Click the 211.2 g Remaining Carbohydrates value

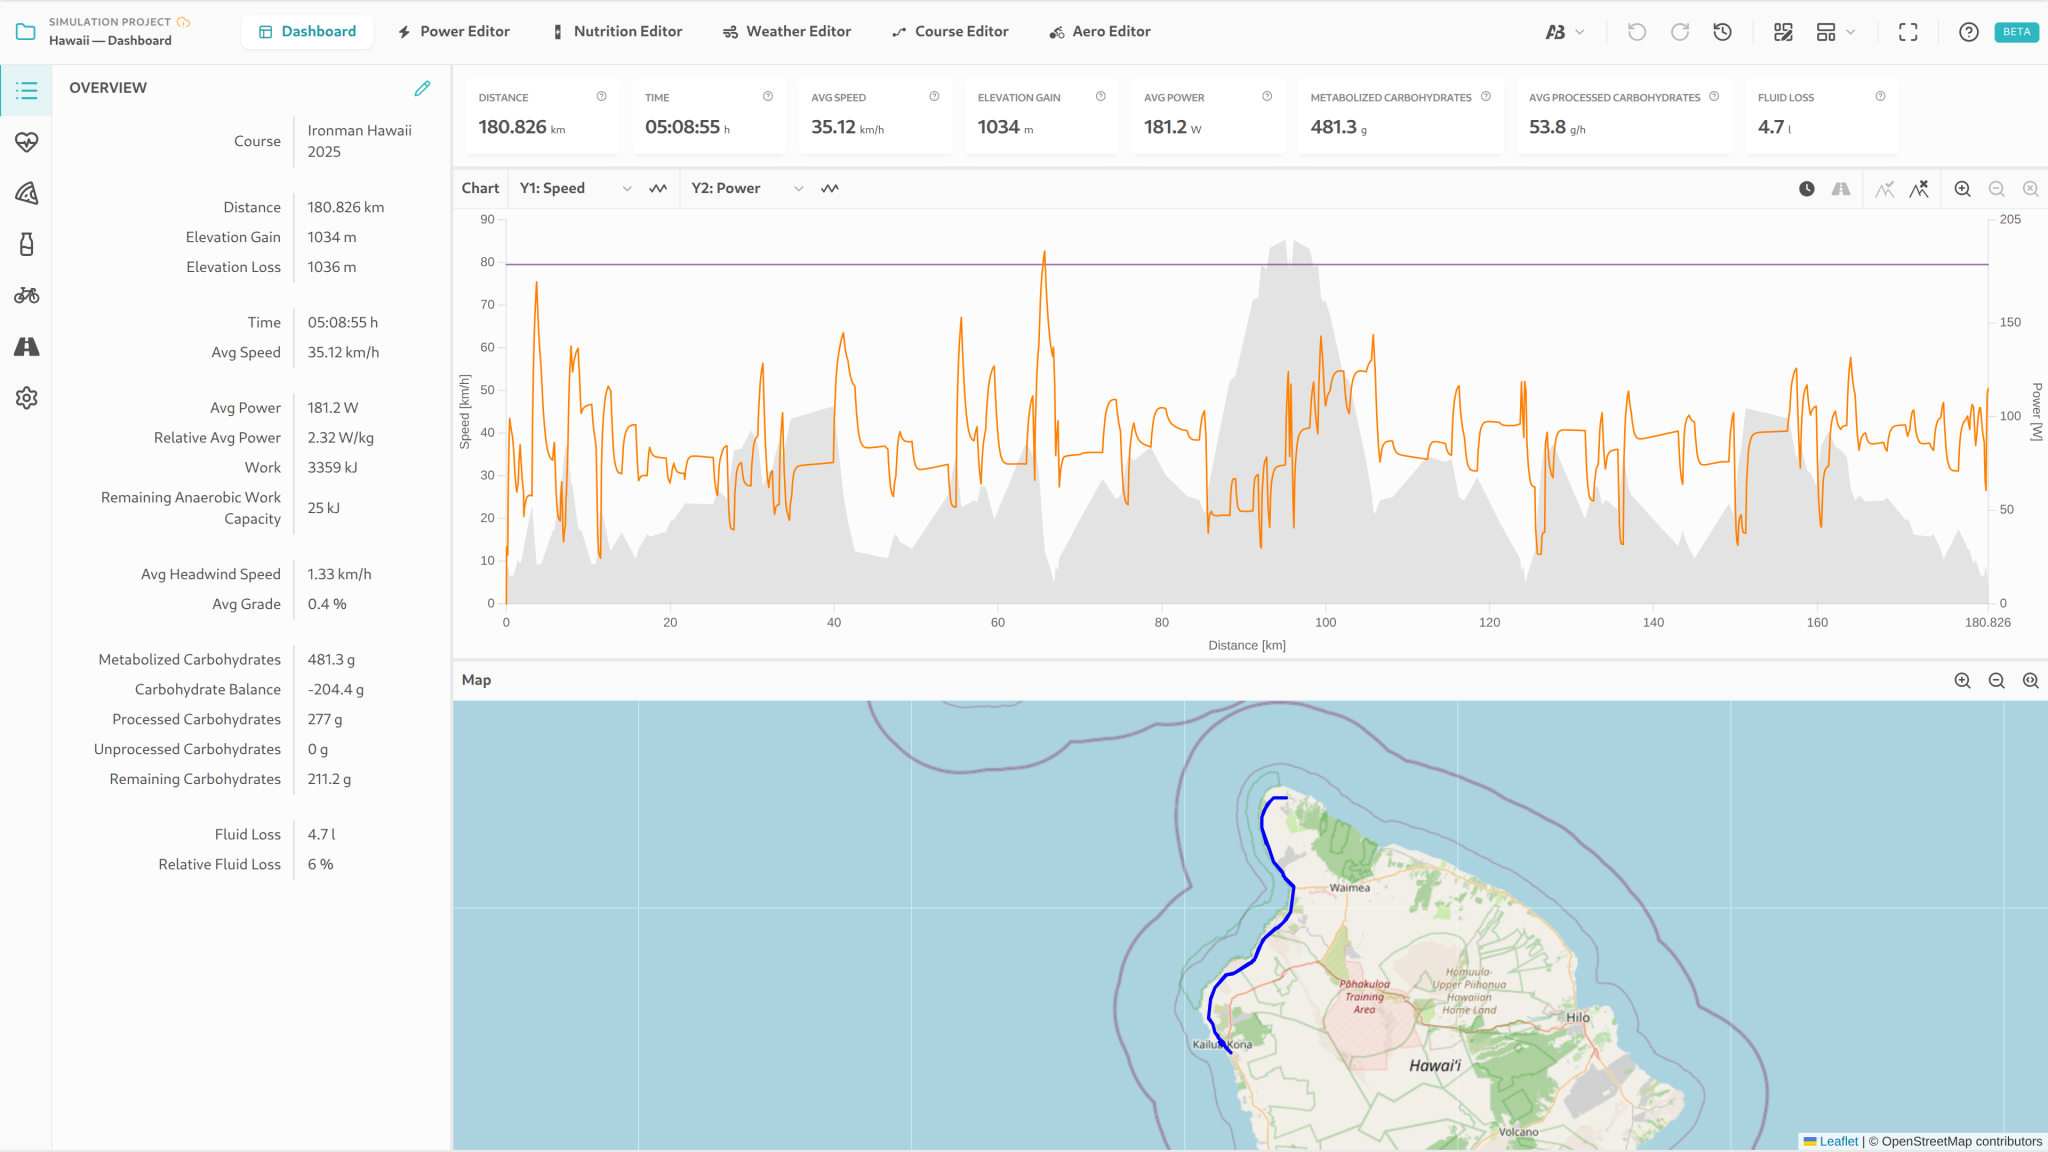coord(329,779)
